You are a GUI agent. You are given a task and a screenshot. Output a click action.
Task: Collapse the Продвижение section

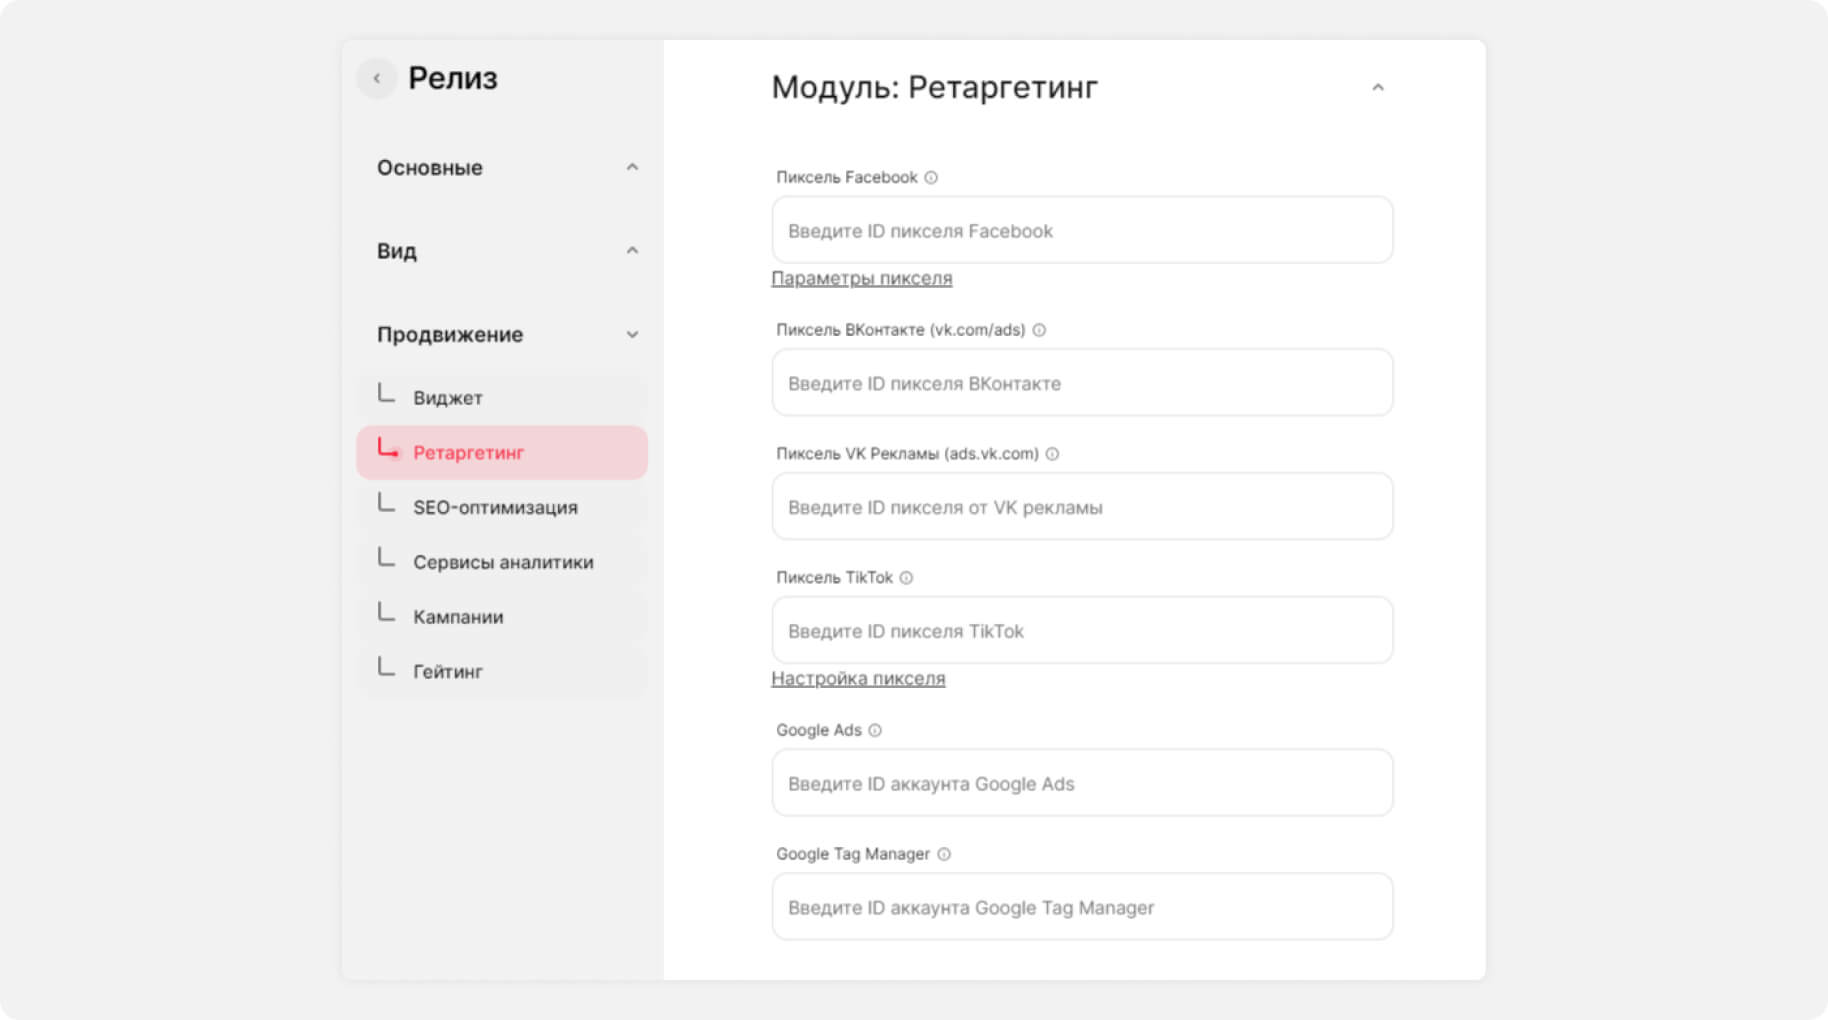coord(632,335)
